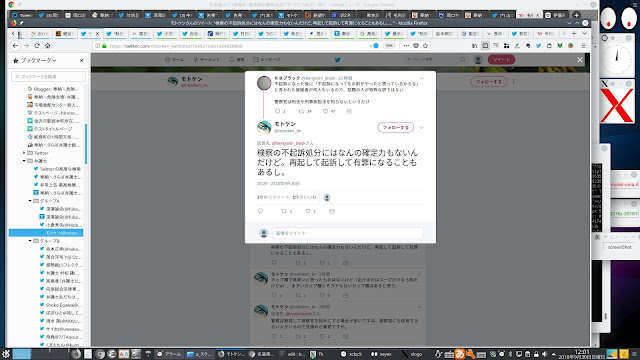Toggle the sidebar icon in toolbar
This screenshot has width=640, height=360.
[x=485, y=46]
